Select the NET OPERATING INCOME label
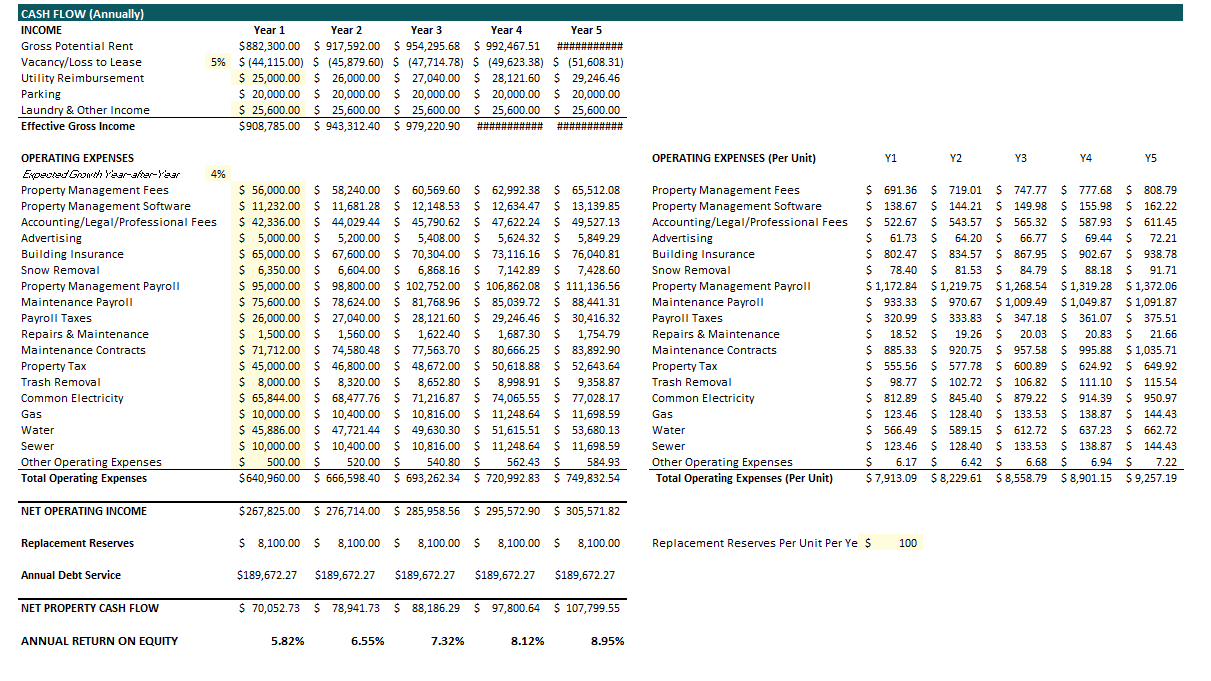This screenshot has height=681, width=1211. (84, 511)
